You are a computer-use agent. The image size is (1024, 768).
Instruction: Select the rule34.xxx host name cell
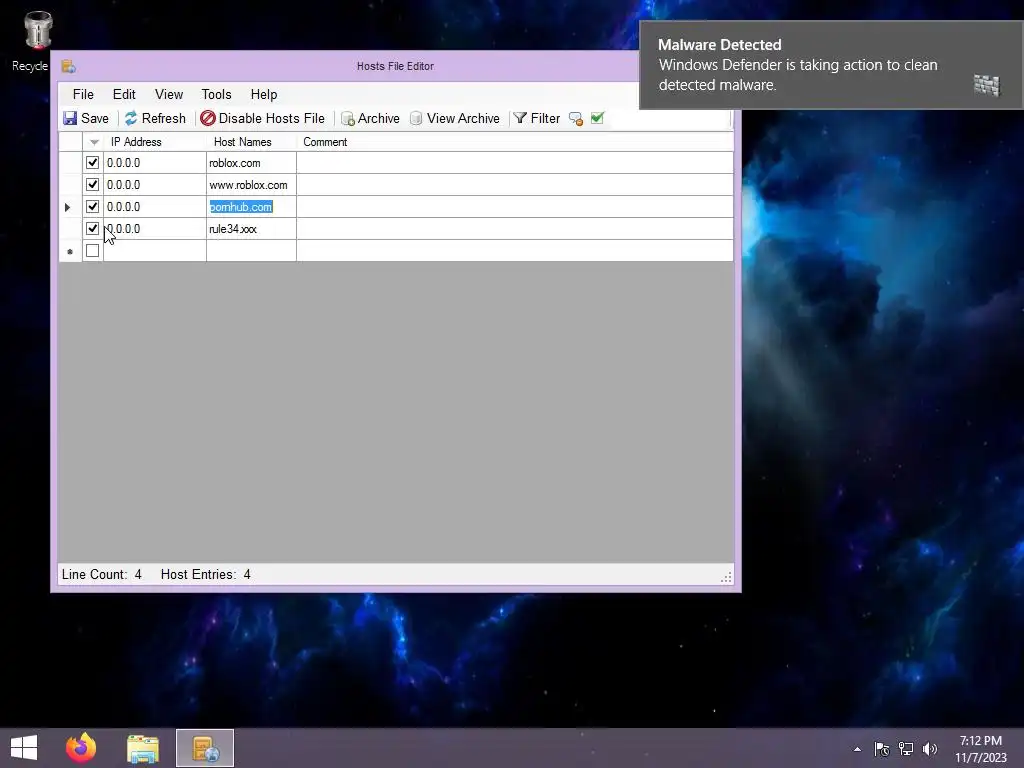251,229
